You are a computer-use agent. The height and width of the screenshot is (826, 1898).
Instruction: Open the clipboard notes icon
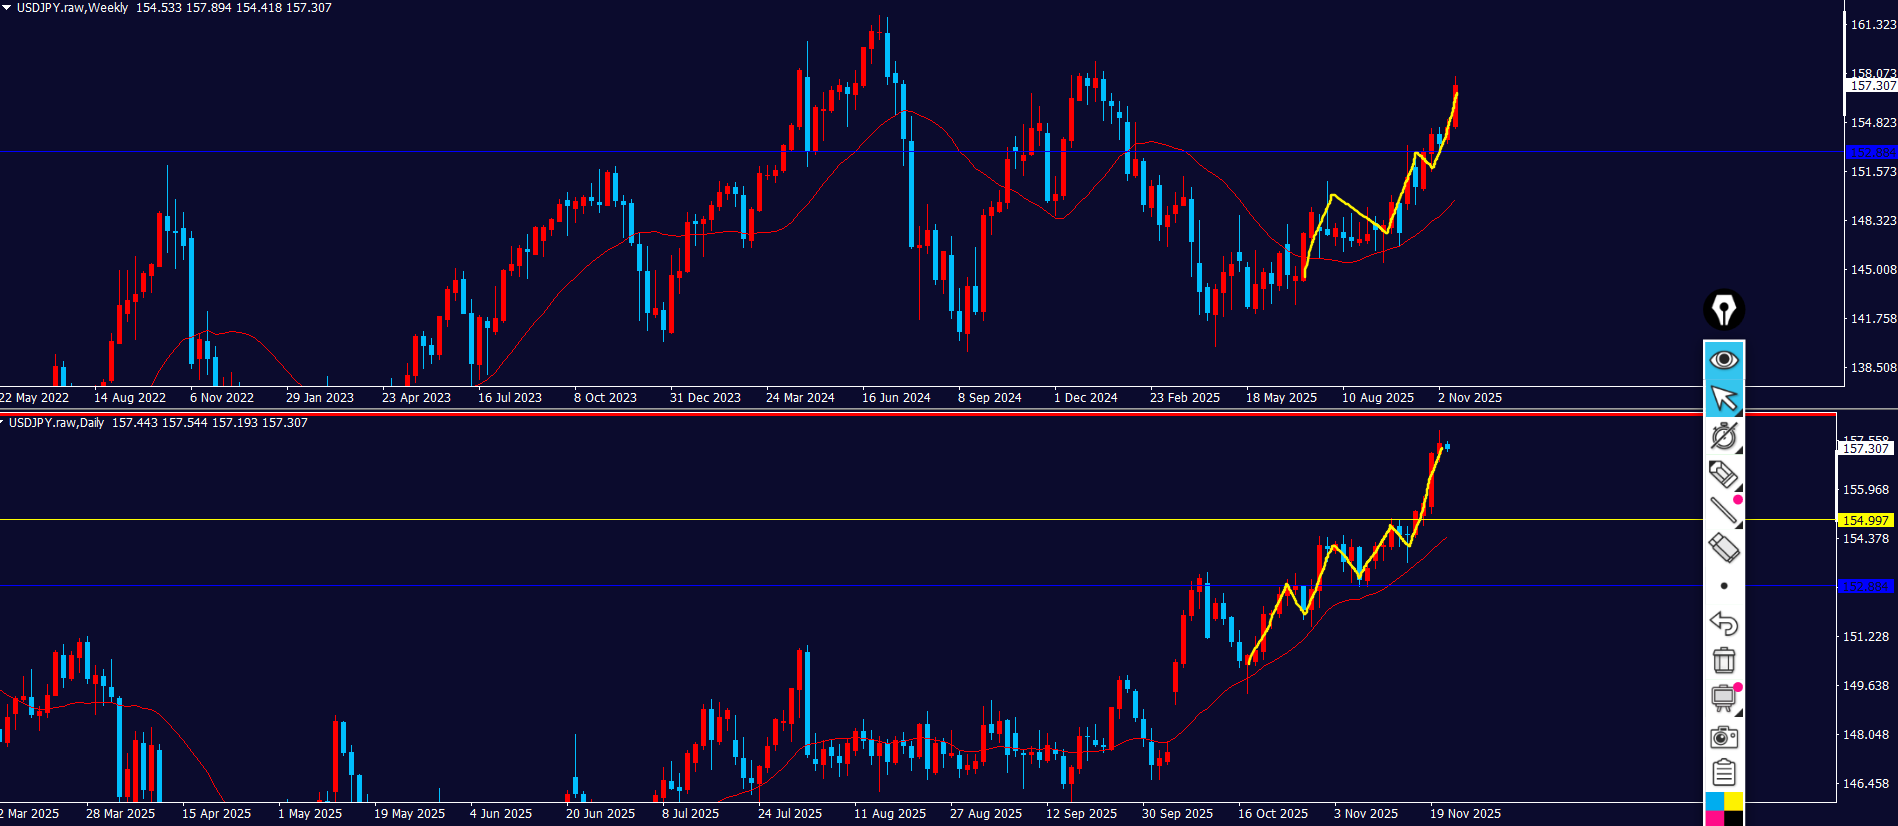point(1723,773)
